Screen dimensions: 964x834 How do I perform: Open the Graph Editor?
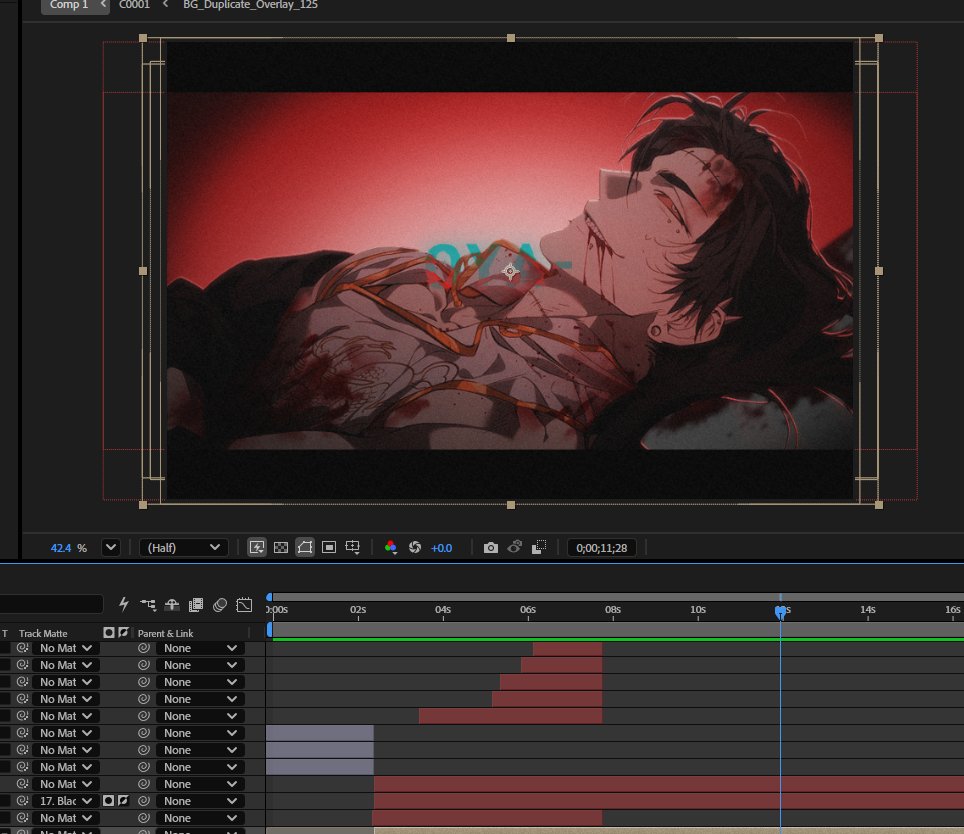(244, 605)
